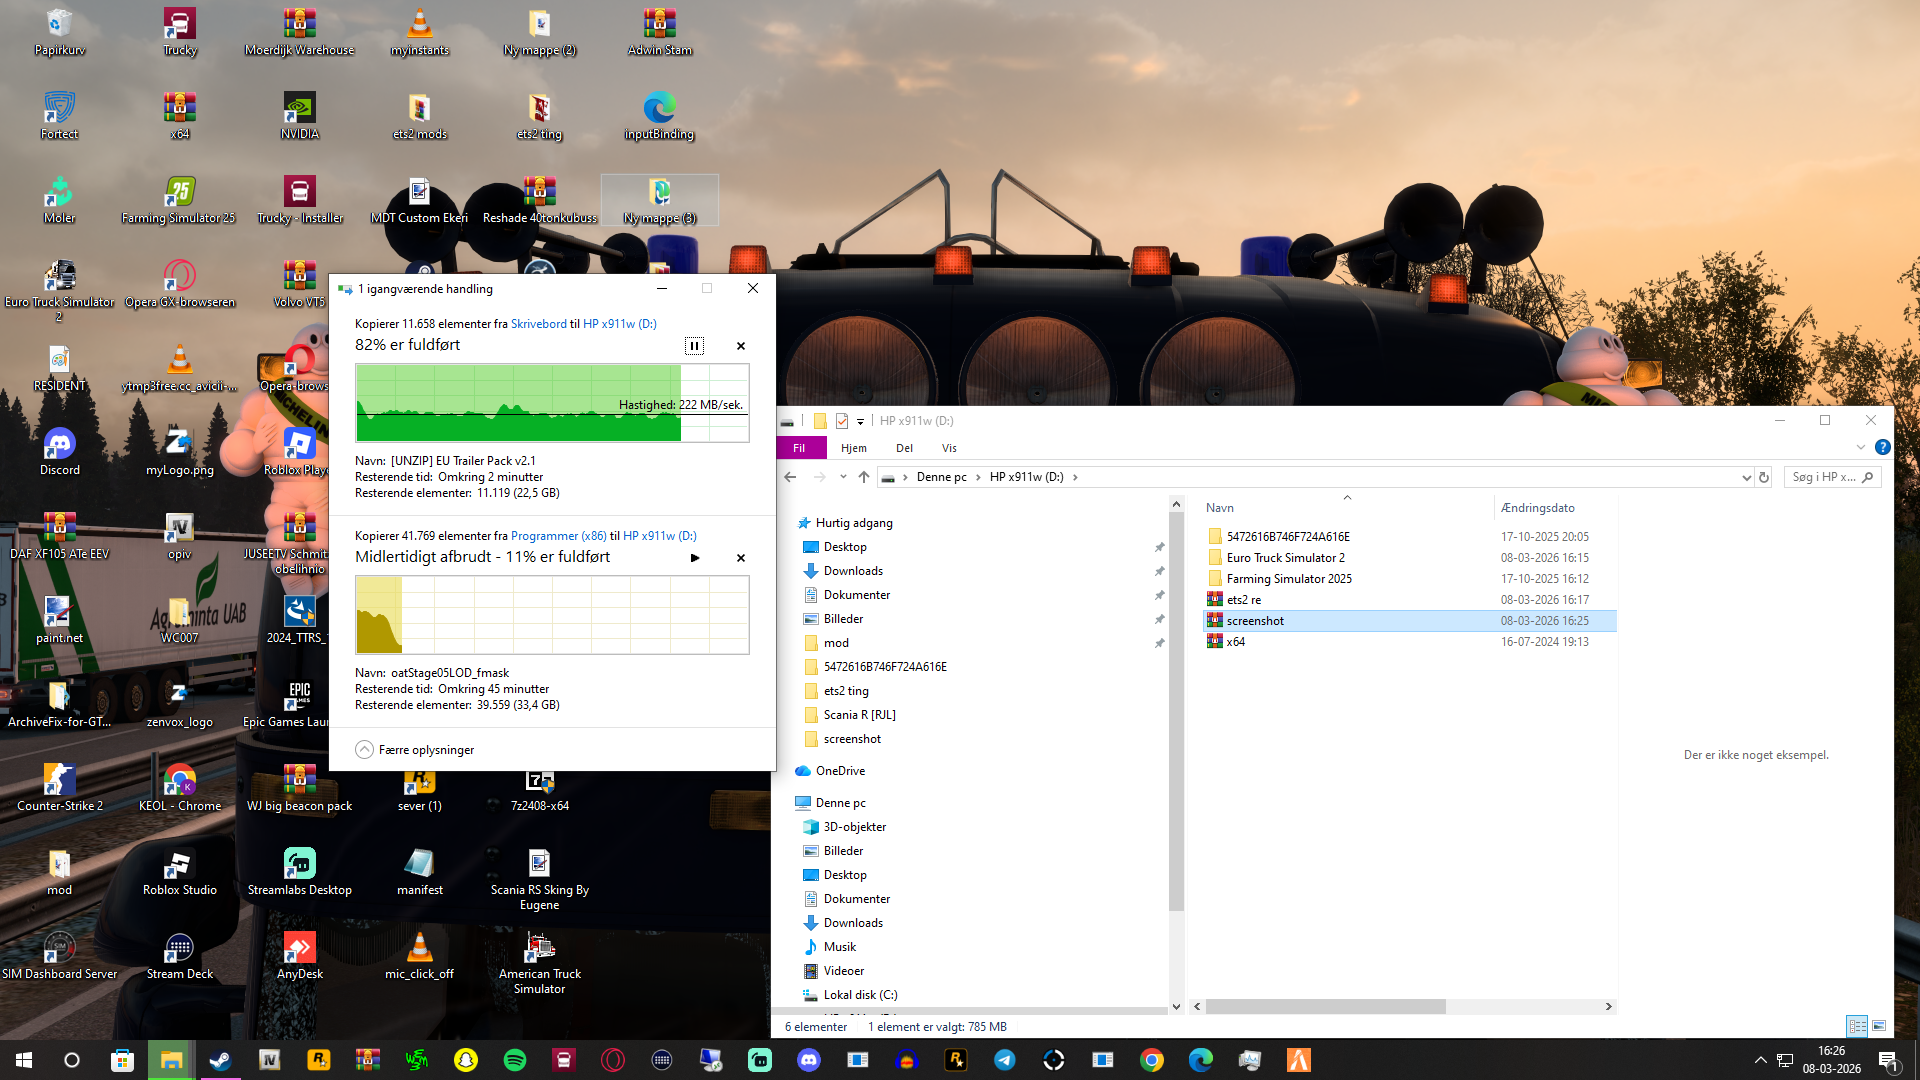The width and height of the screenshot is (1920, 1080).
Task: Open recent locations history dropdown
Action: coord(843,477)
